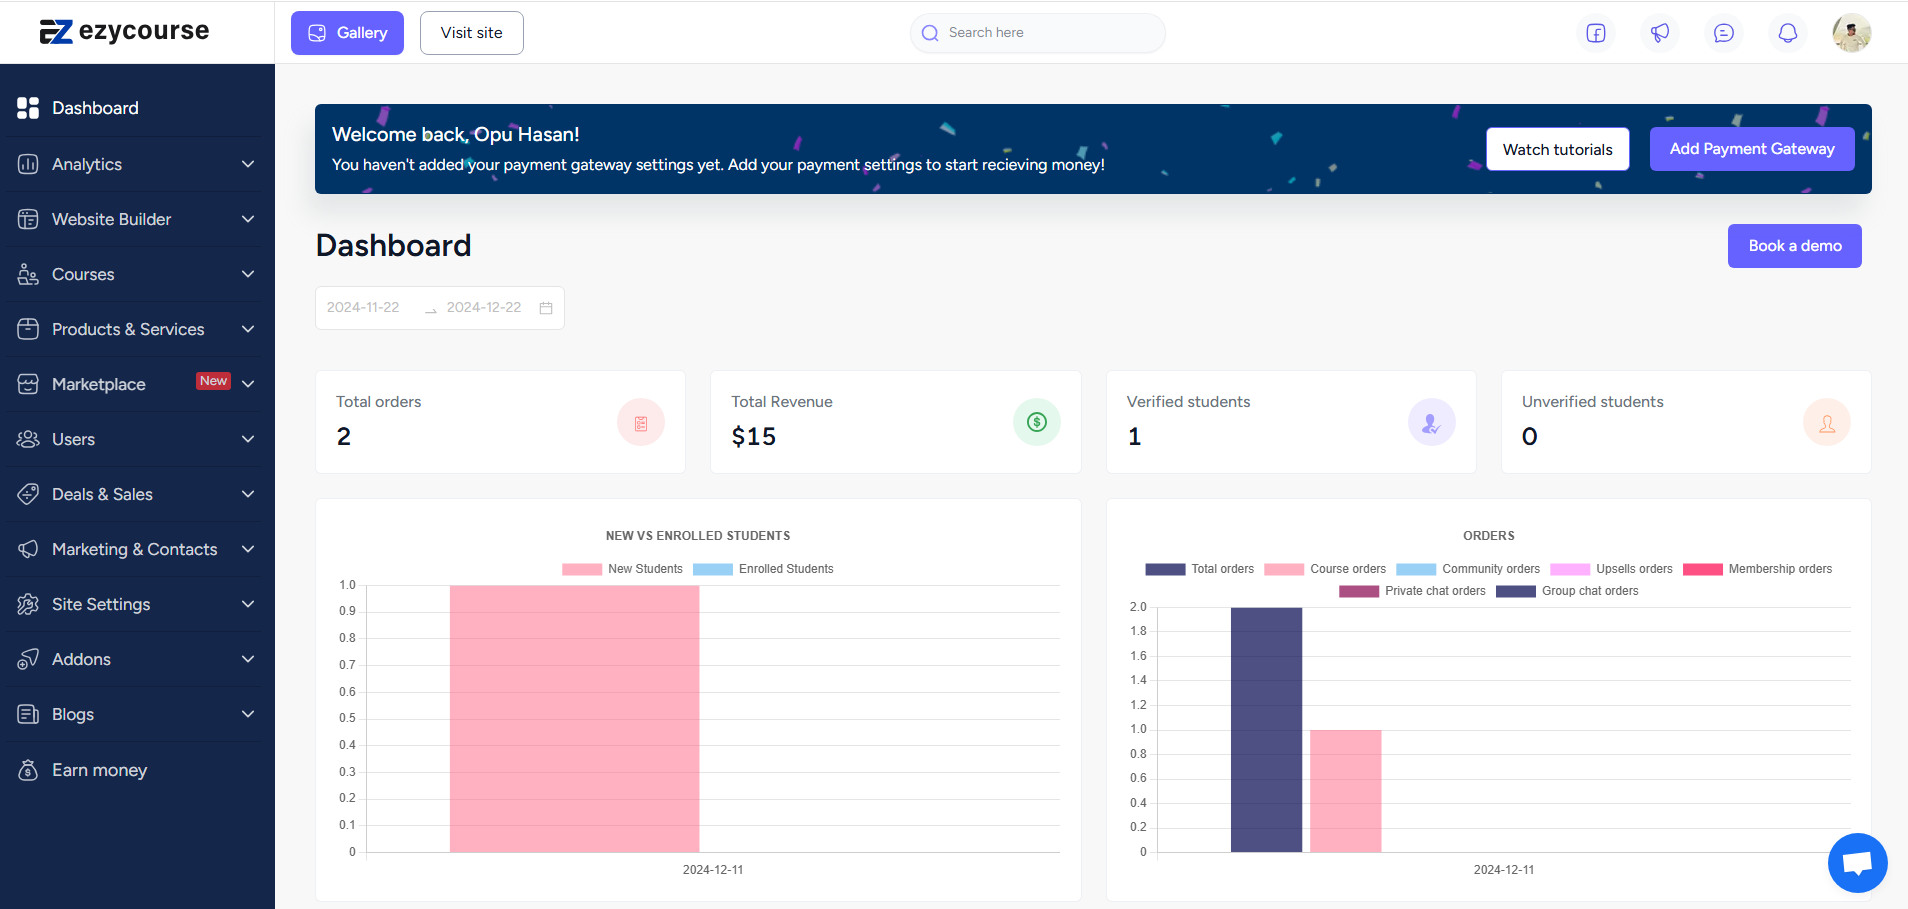
Task: Expand the Analytics menu chevron
Action: (248, 164)
